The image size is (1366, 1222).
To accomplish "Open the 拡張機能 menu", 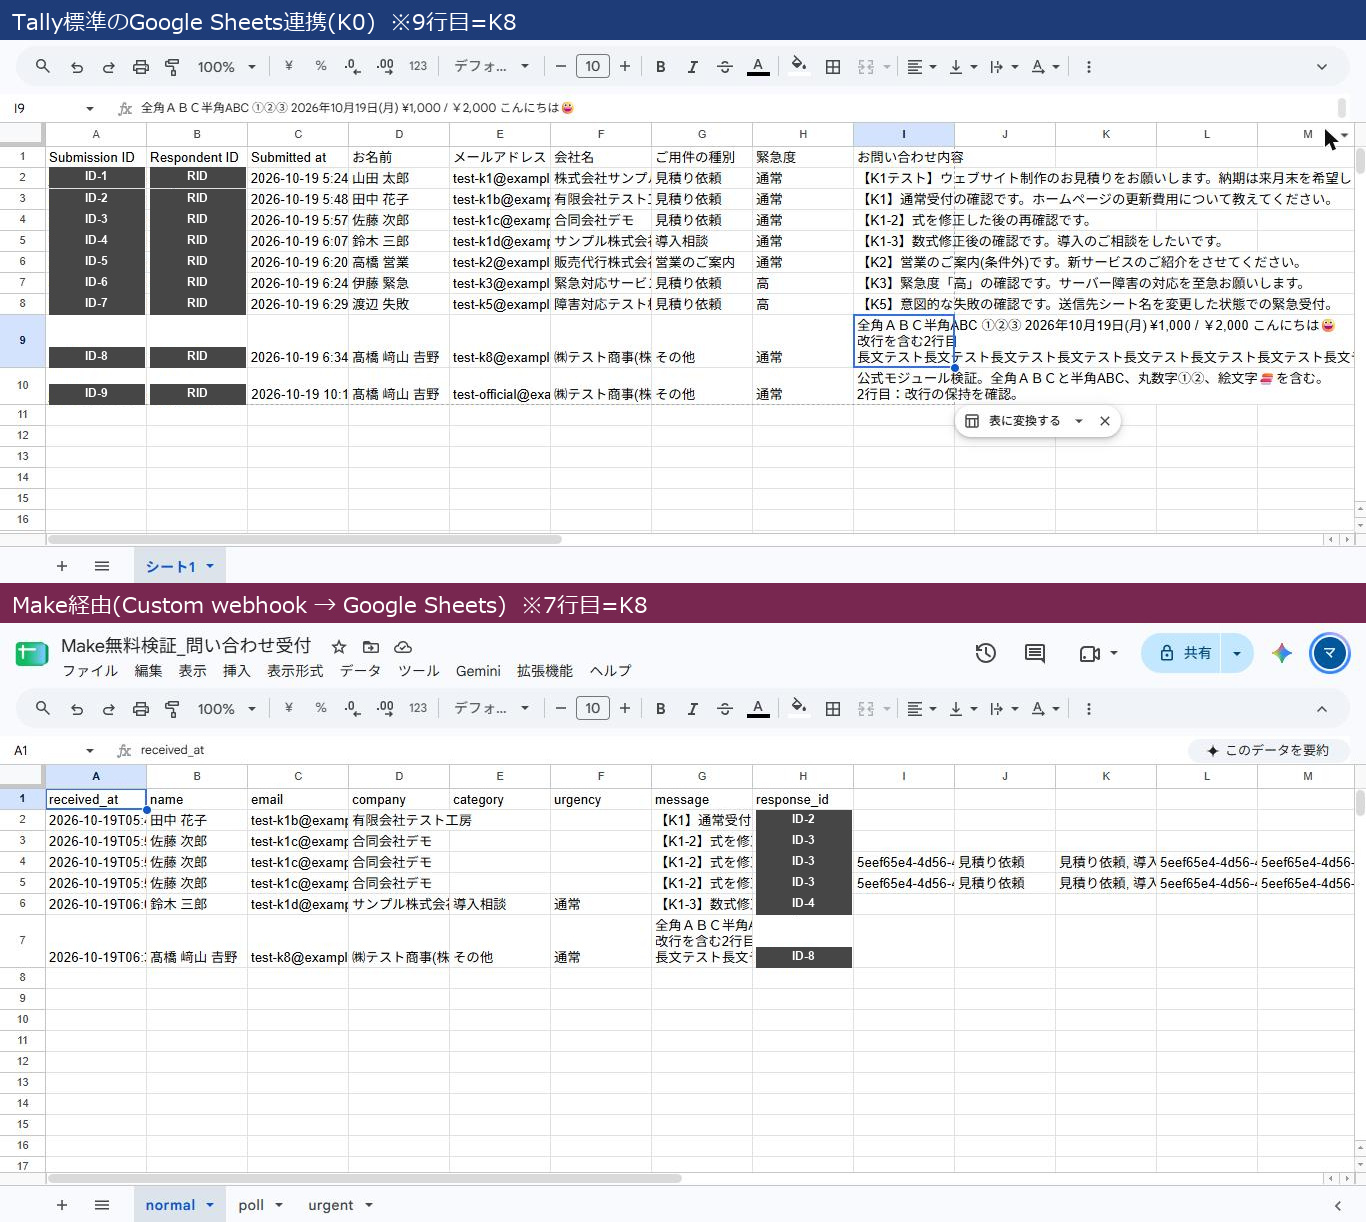I will (x=545, y=671).
